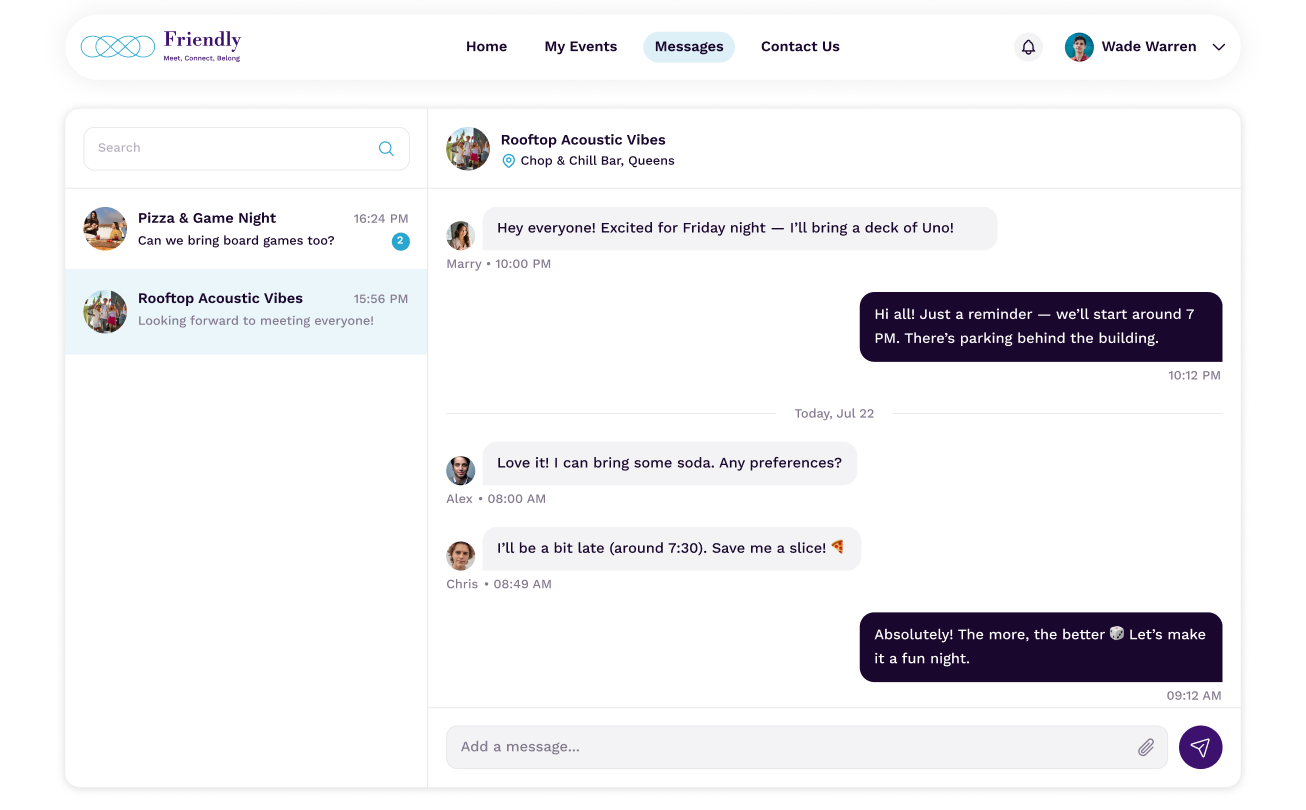Click the Friendly logo
The height and width of the screenshot is (810, 1306).
coord(161,46)
